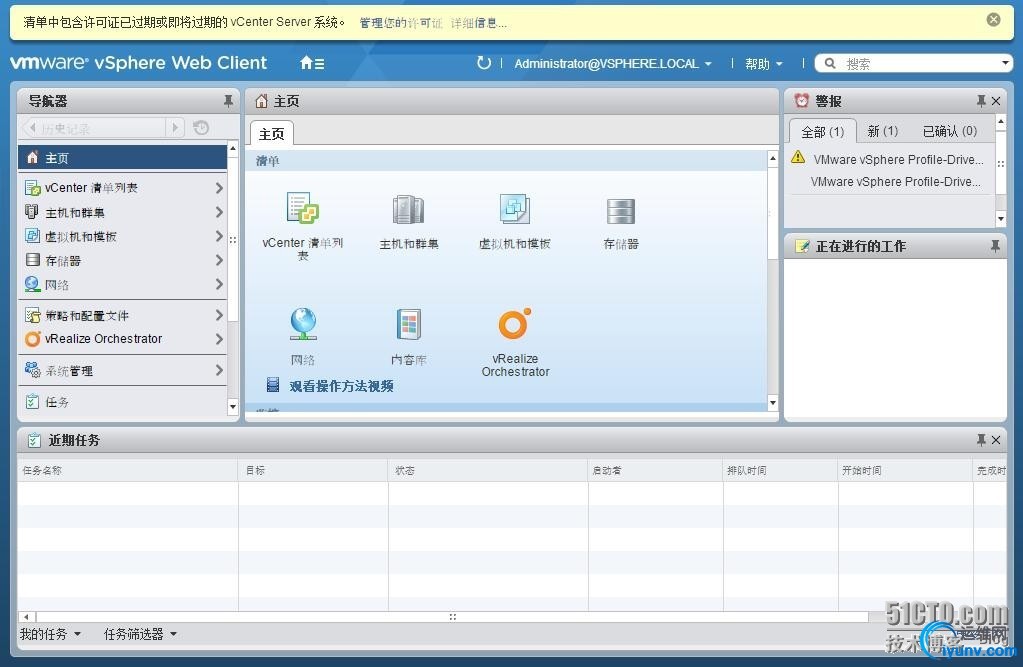
Task: Select vRealize Orchestrator in navigator
Action: [x=123, y=339]
